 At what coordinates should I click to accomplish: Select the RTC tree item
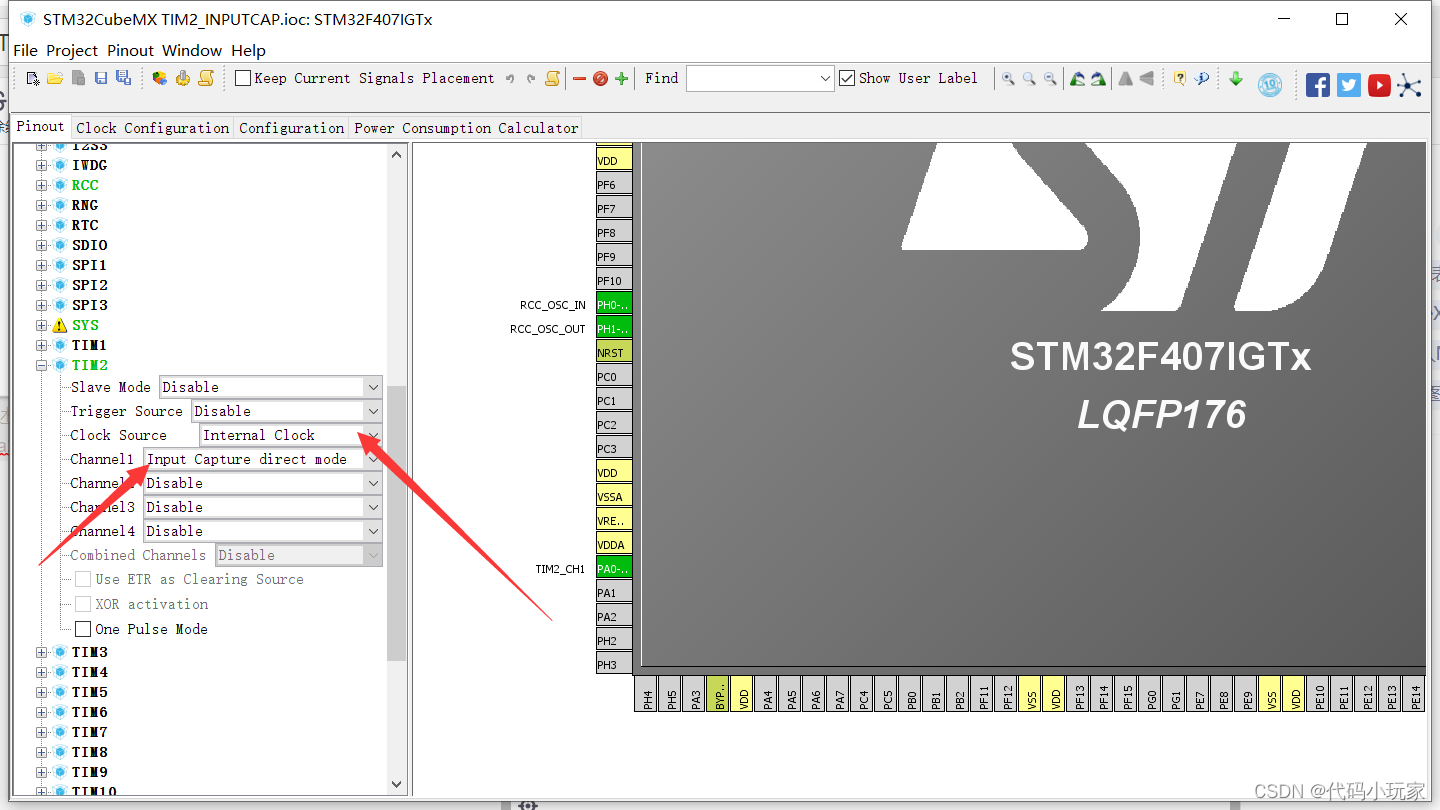click(x=85, y=225)
